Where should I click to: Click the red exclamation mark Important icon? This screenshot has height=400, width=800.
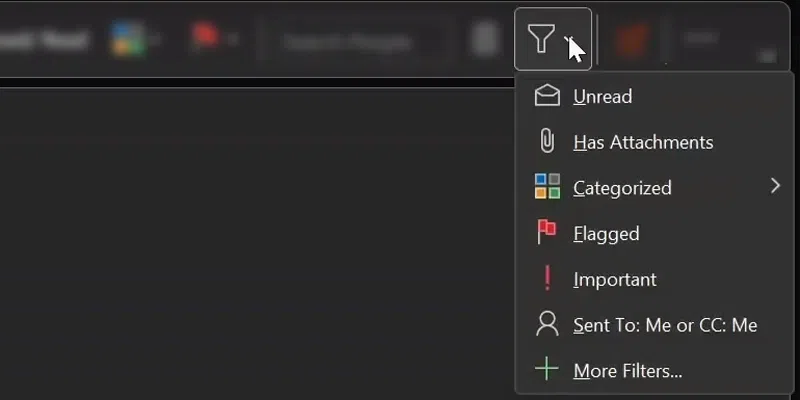click(547, 279)
